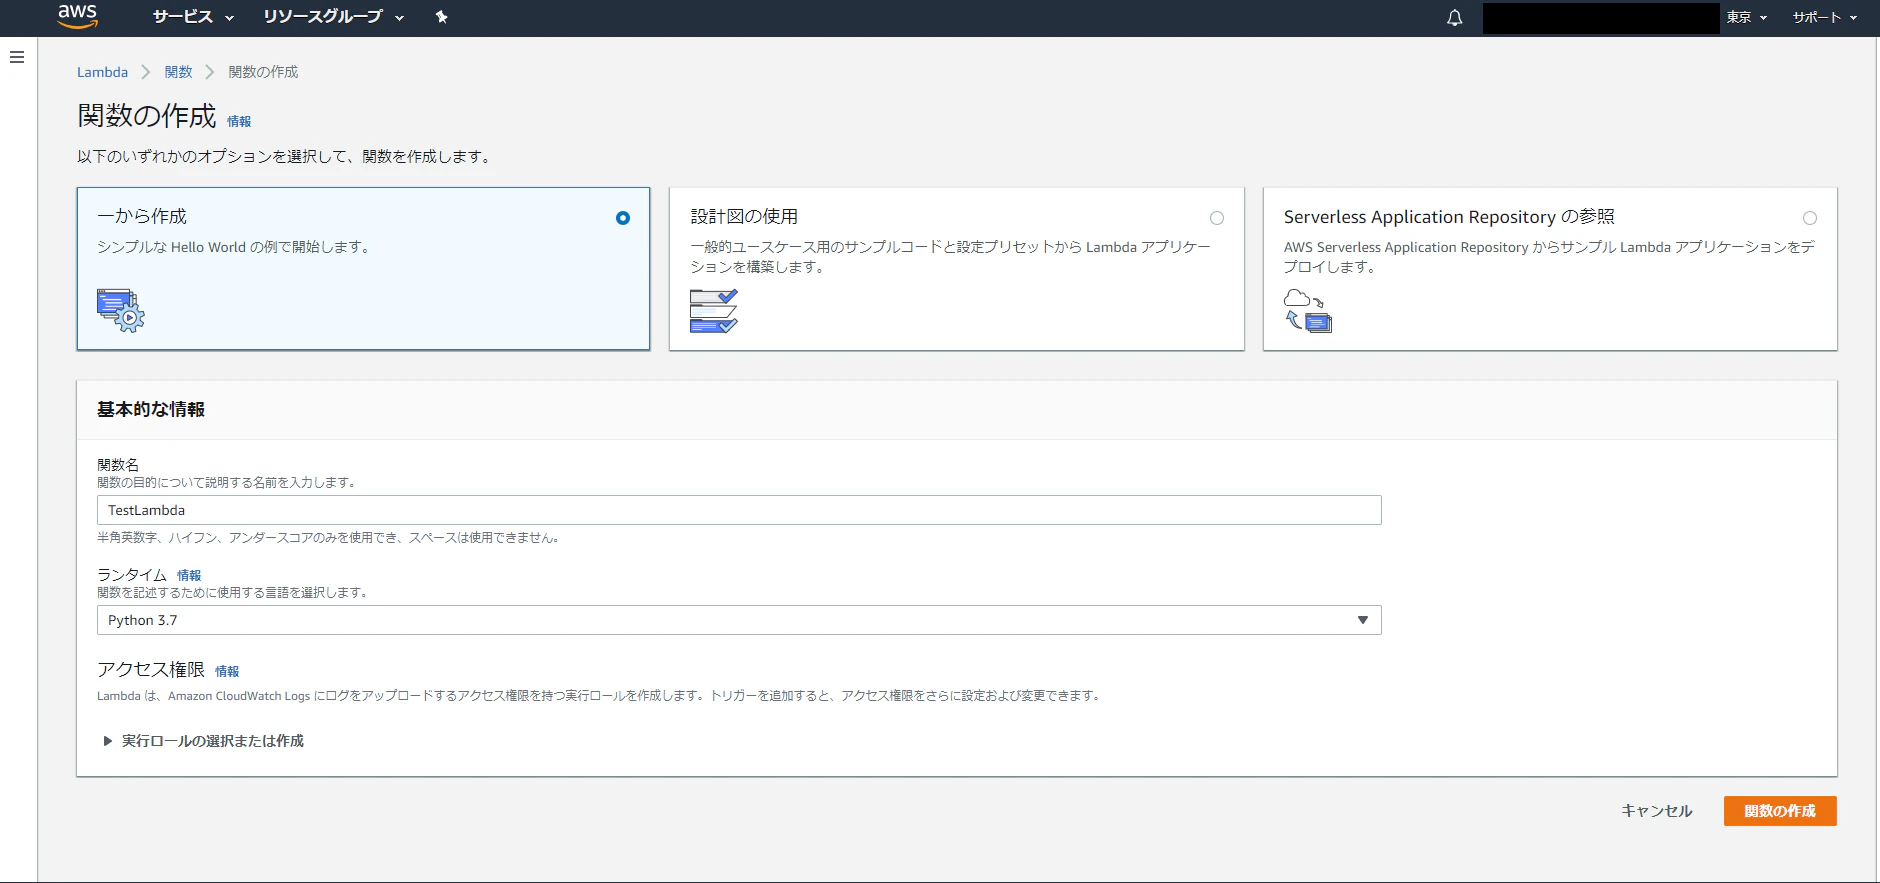Open the pin shortcuts icon in navbar
Viewport: 1880px width, 883px height.
[x=441, y=17]
